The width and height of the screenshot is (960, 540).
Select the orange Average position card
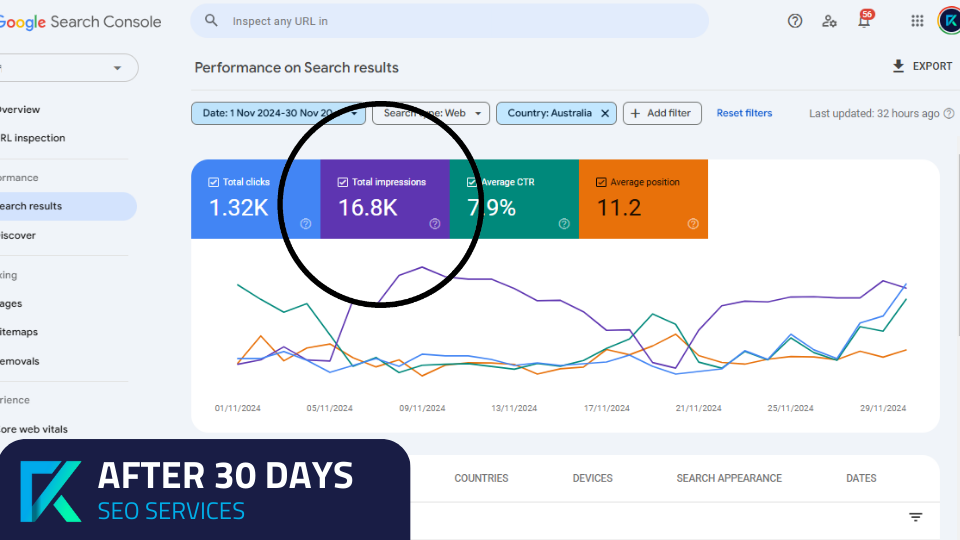click(x=643, y=199)
